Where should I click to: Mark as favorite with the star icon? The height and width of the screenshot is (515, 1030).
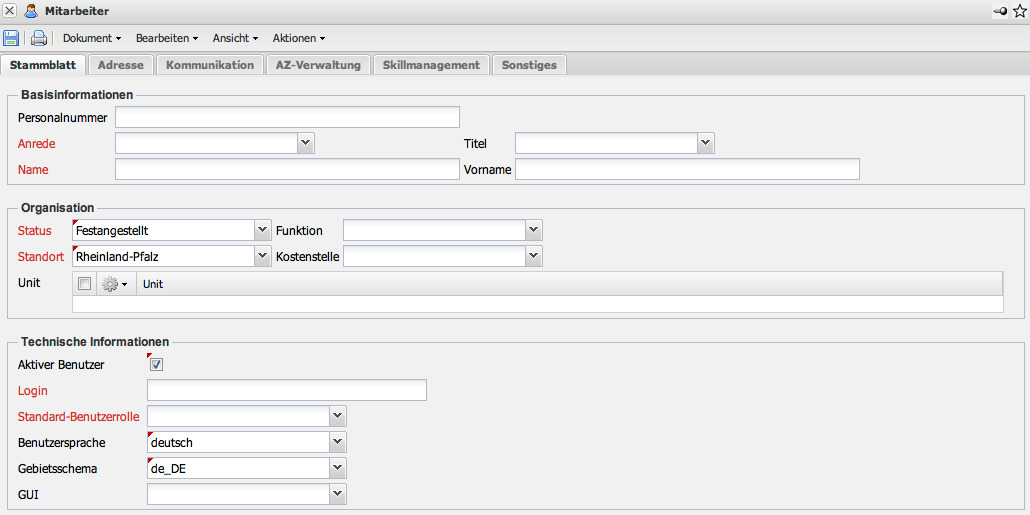point(1020,11)
